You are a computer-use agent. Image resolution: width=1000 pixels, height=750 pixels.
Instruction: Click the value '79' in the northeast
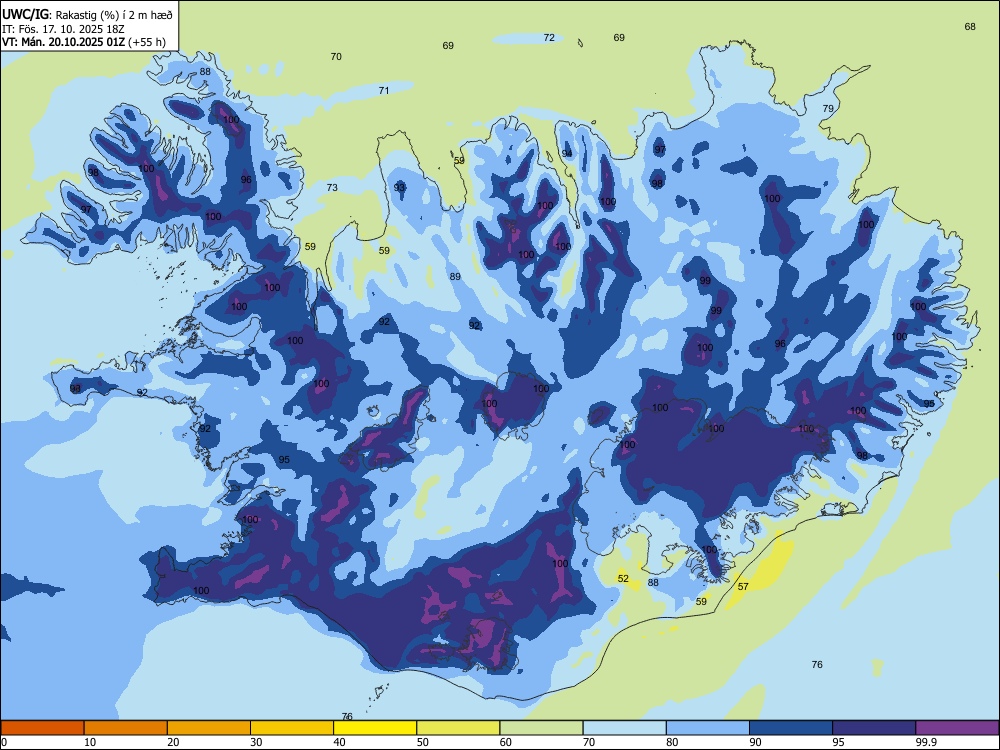coord(828,108)
